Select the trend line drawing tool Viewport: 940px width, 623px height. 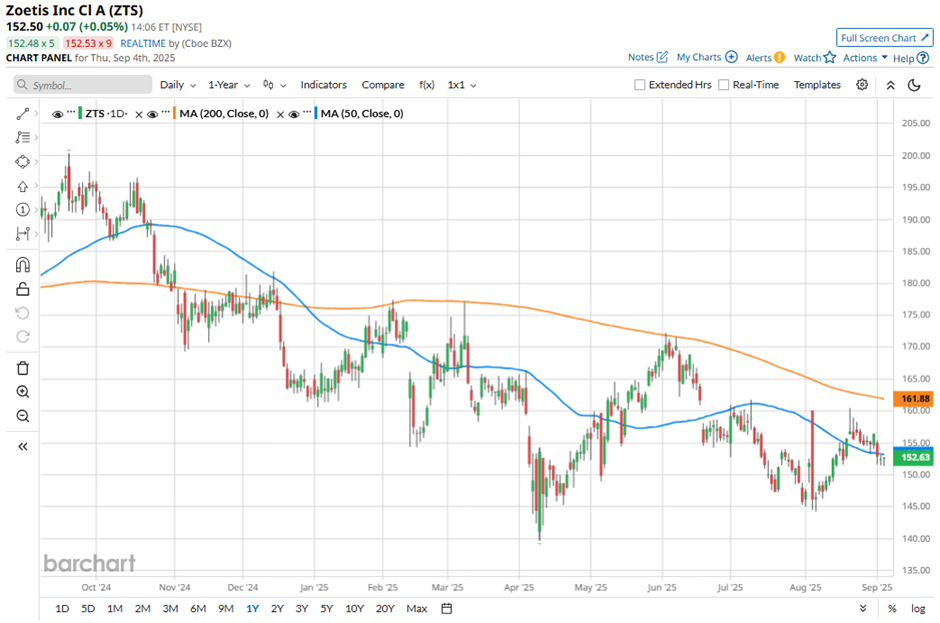click(x=23, y=113)
